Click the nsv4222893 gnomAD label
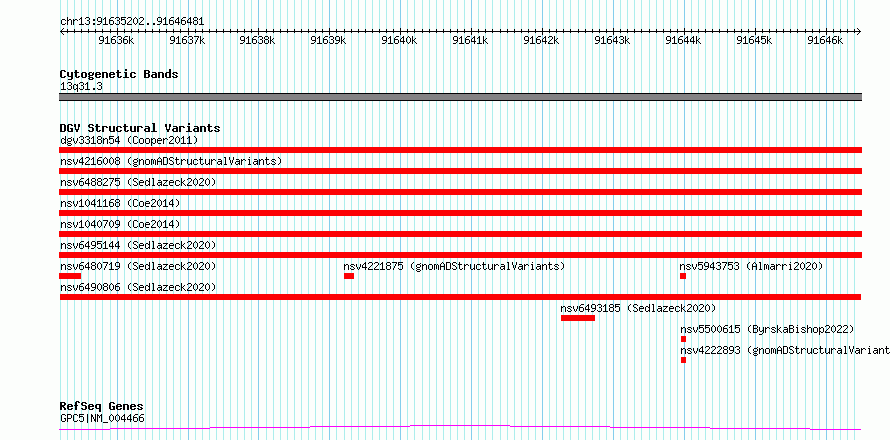The image size is (890, 440). click(x=784, y=350)
